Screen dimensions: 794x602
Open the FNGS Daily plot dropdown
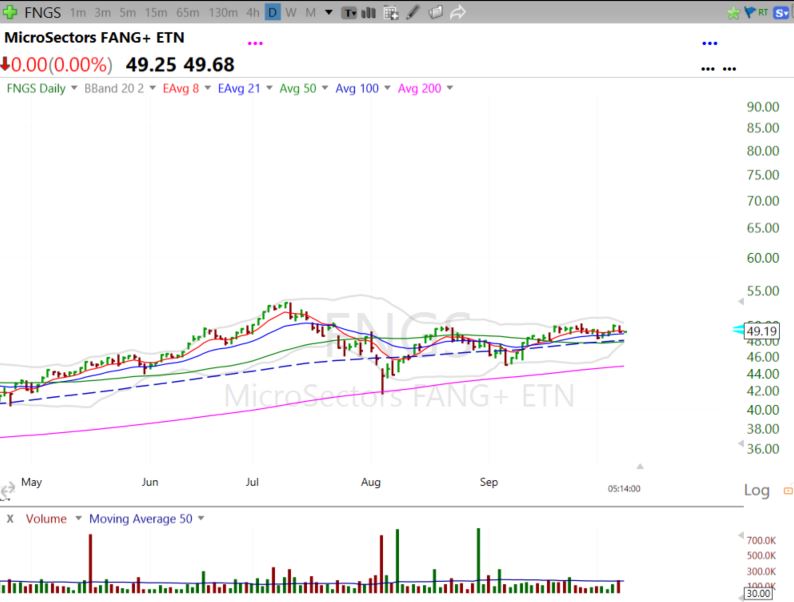(x=74, y=88)
